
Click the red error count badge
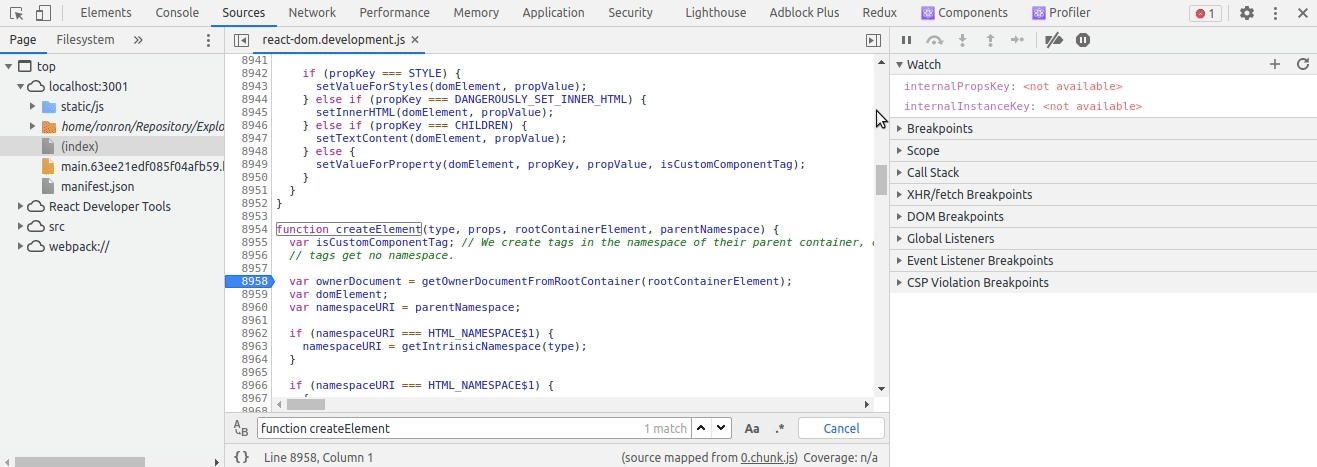pyautogui.click(x=1206, y=13)
